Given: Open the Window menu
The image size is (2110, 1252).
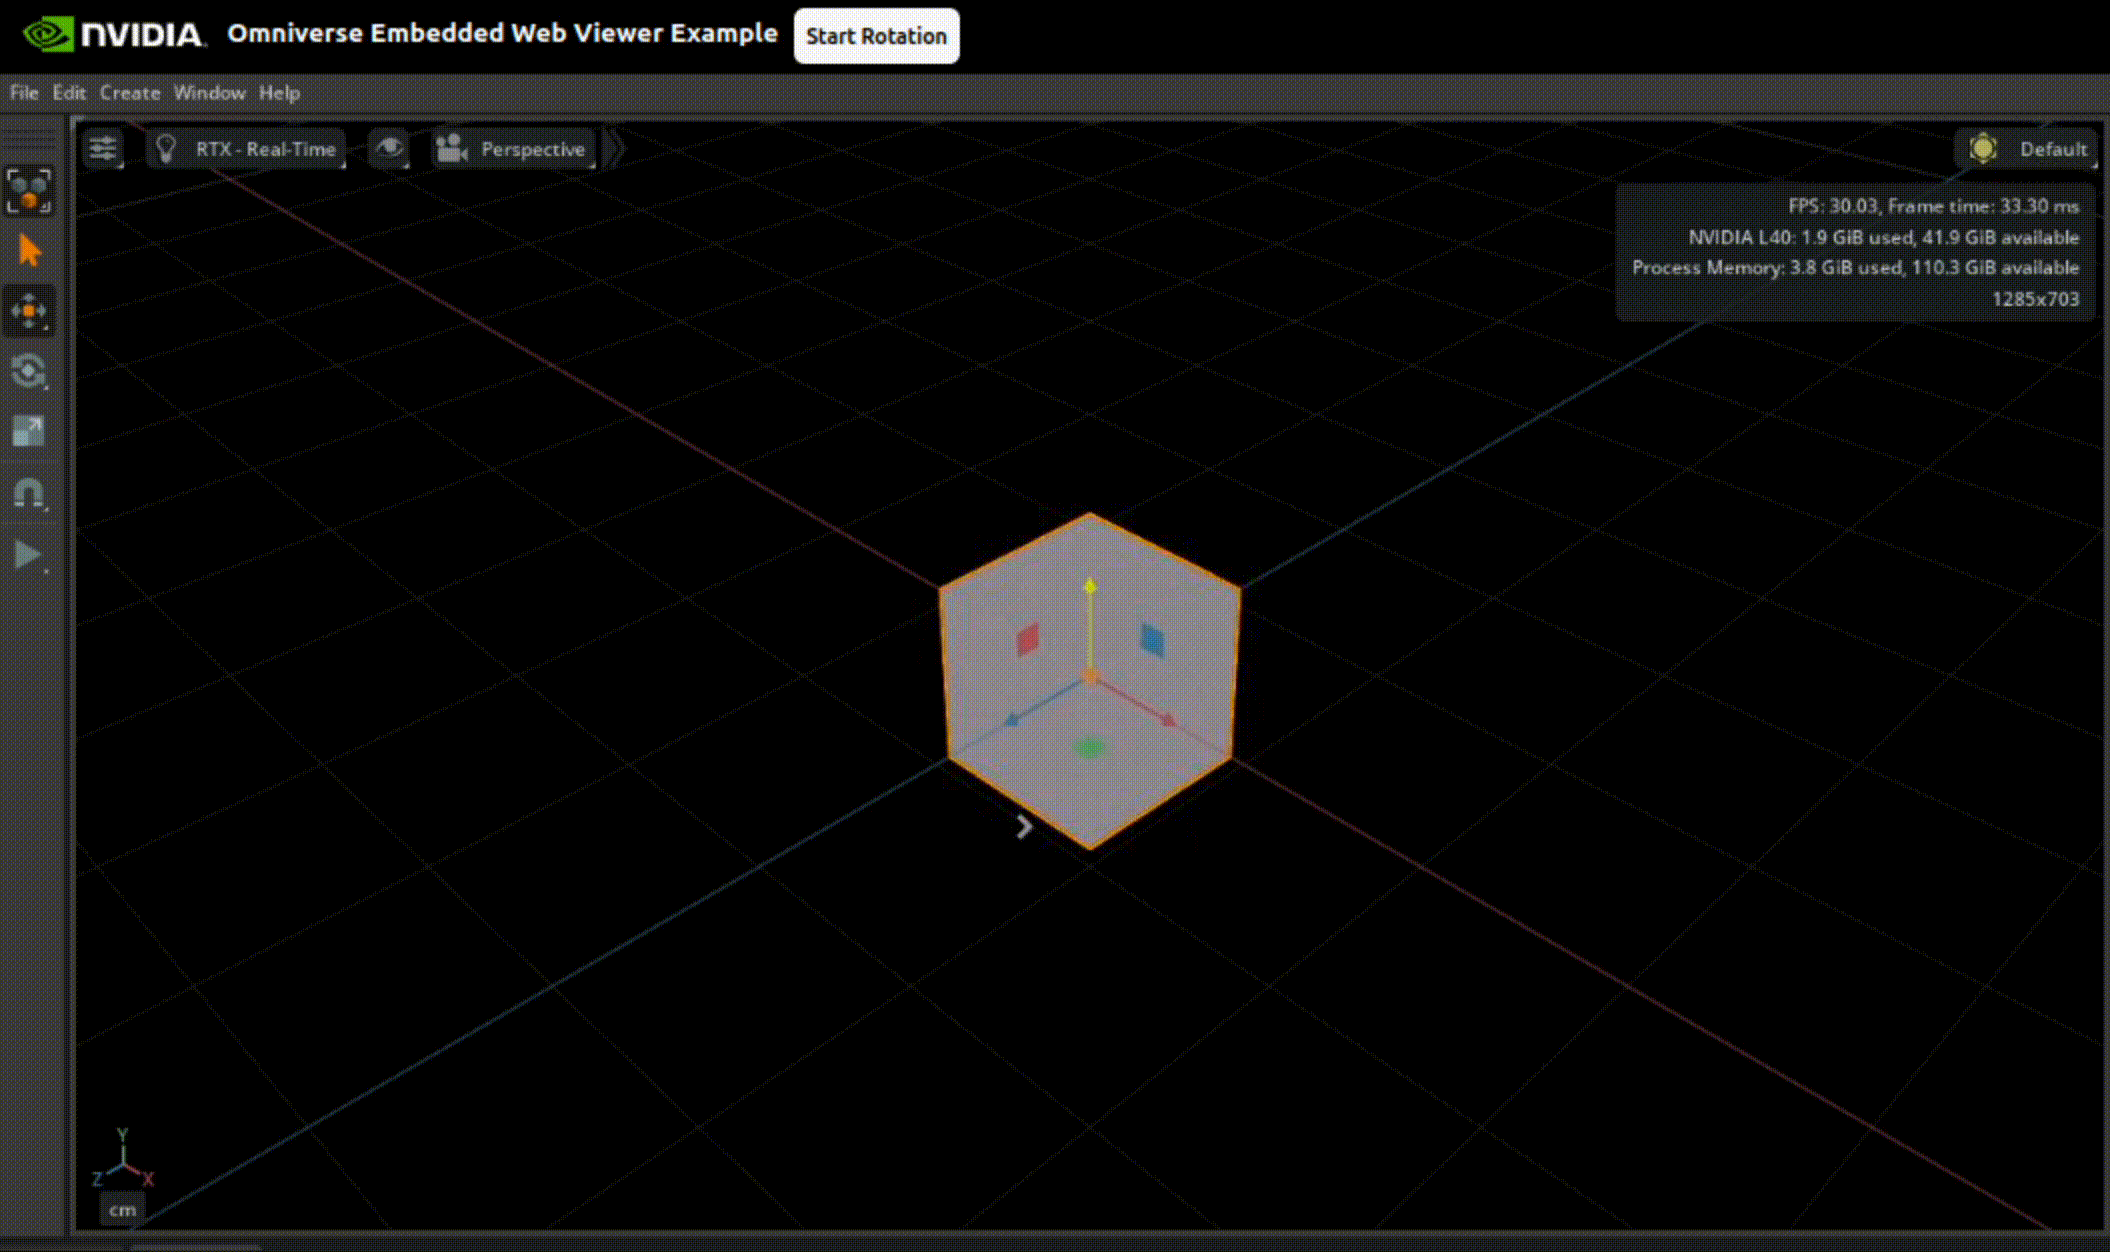Looking at the screenshot, I should tap(209, 93).
